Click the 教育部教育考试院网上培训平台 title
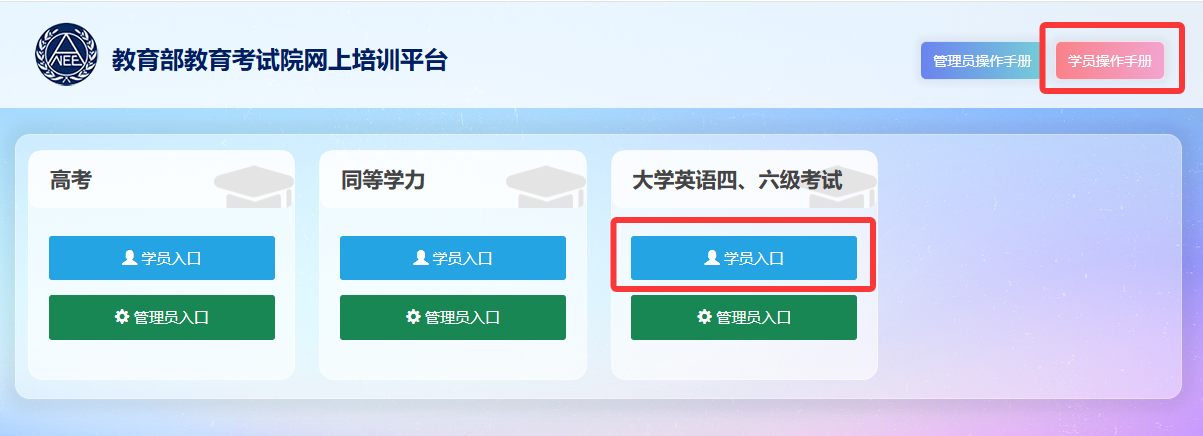The height and width of the screenshot is (436, 1203). tap(280, 61)
